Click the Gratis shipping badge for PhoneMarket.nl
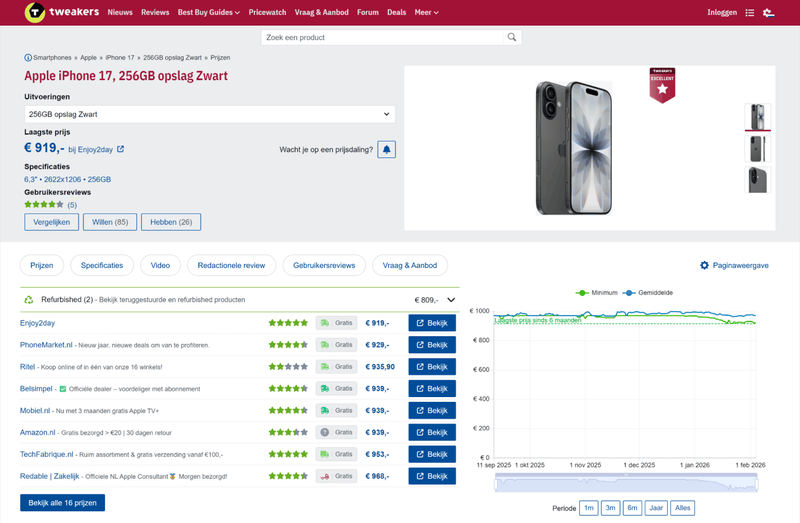The height and width of the screenshot is (523, 800). coord(336,345)
